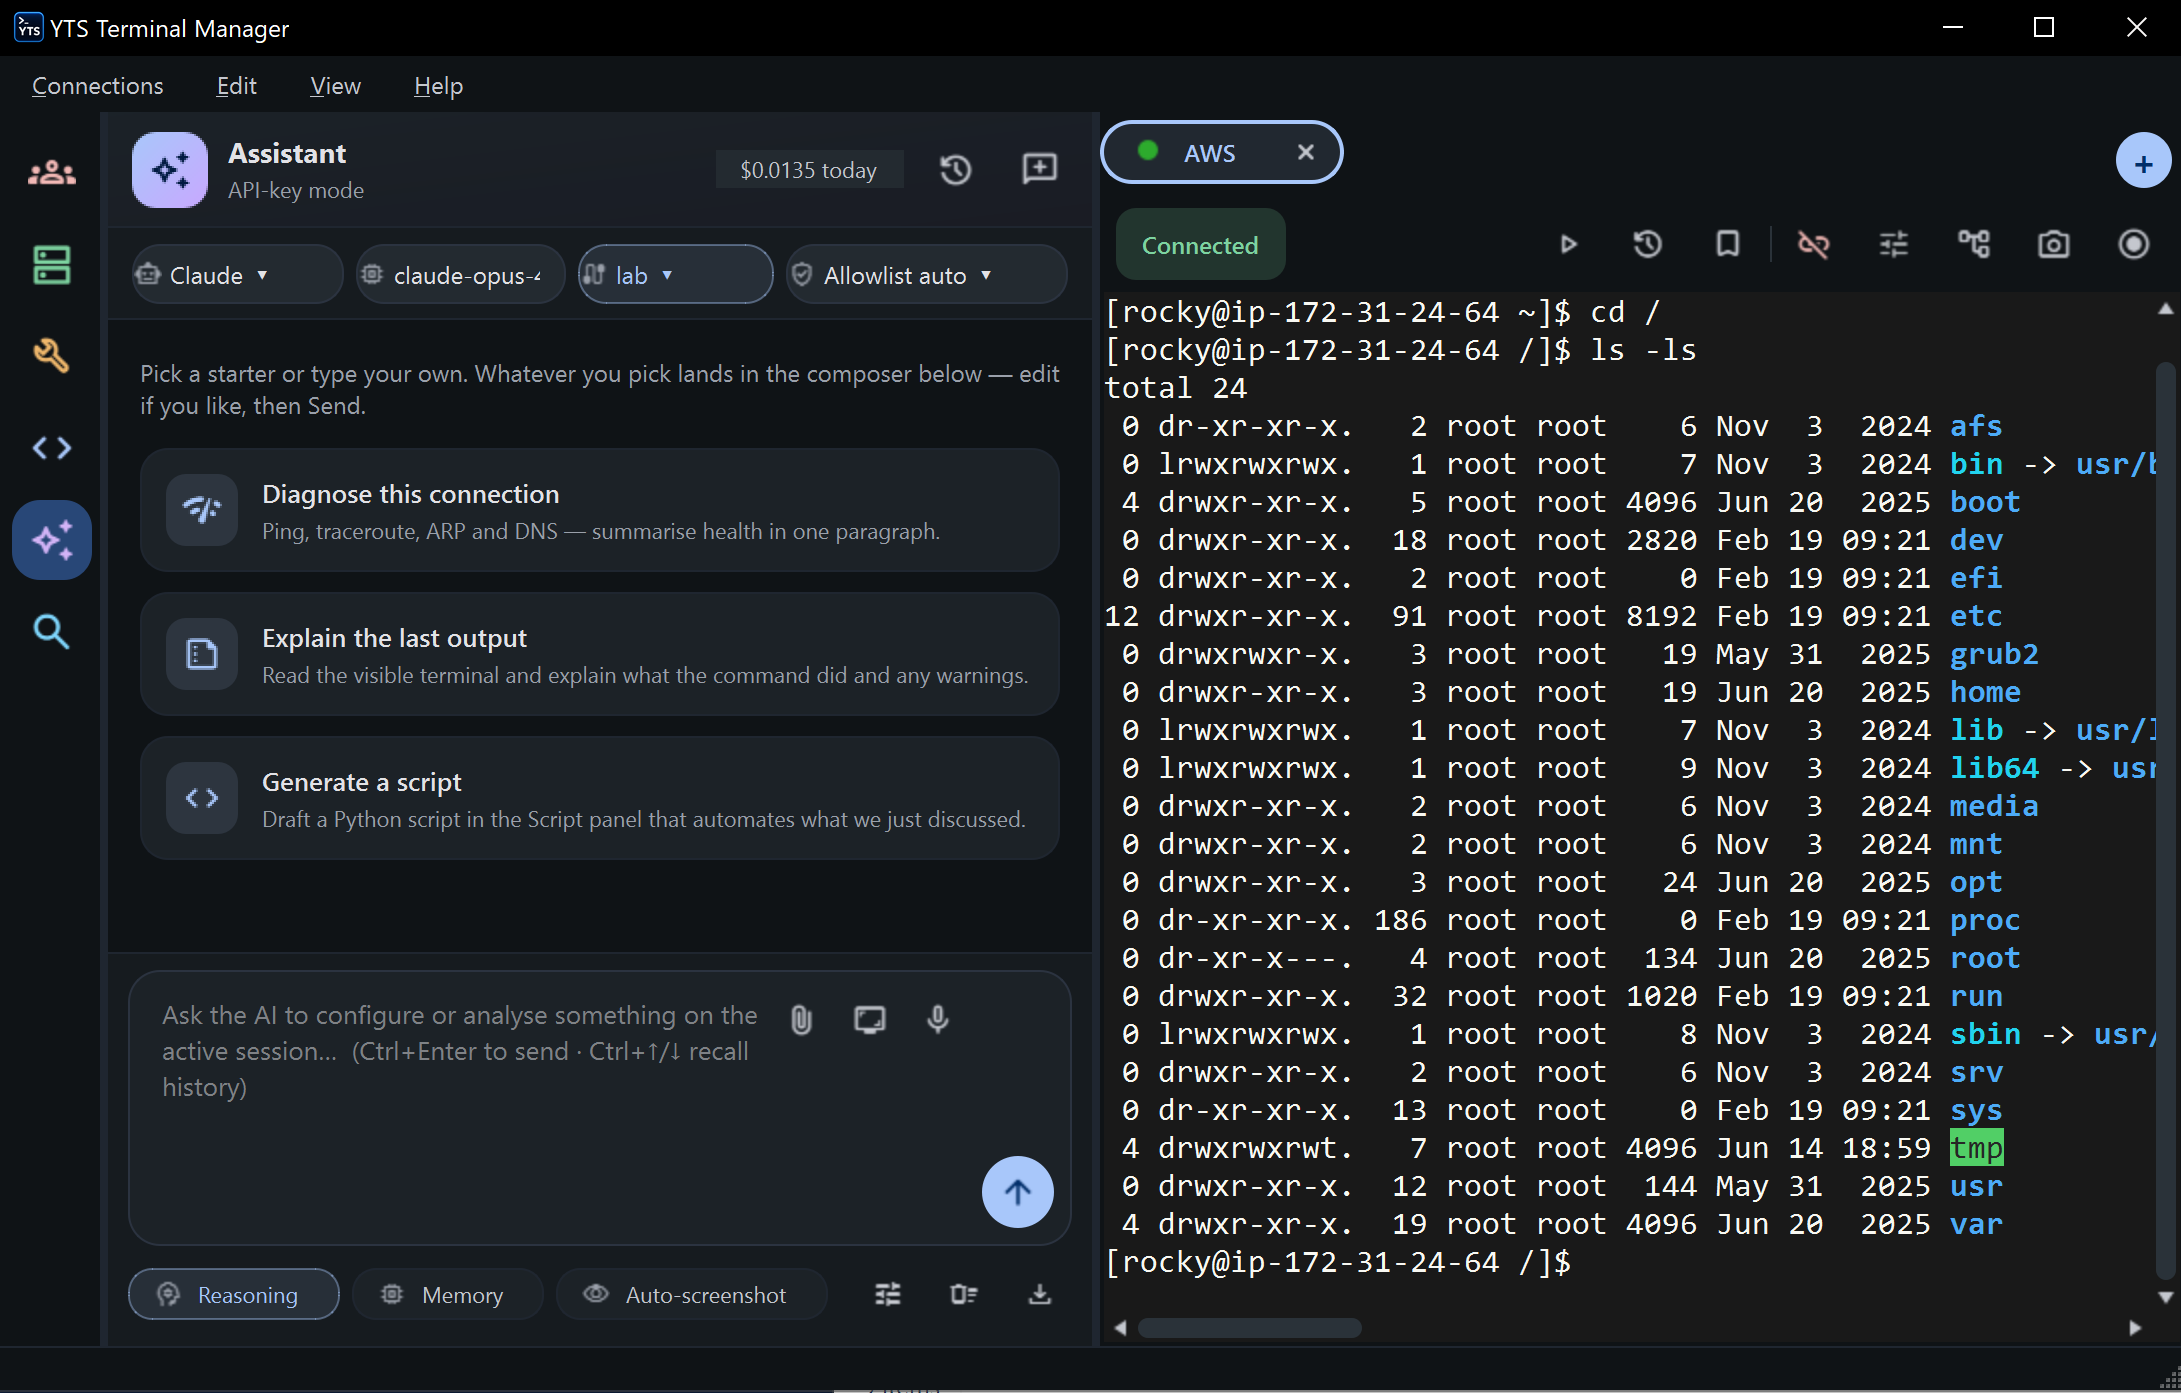Click the terminal vertical scrollbar track
Viewport: 2181px width, 1393px height.
2165,820
